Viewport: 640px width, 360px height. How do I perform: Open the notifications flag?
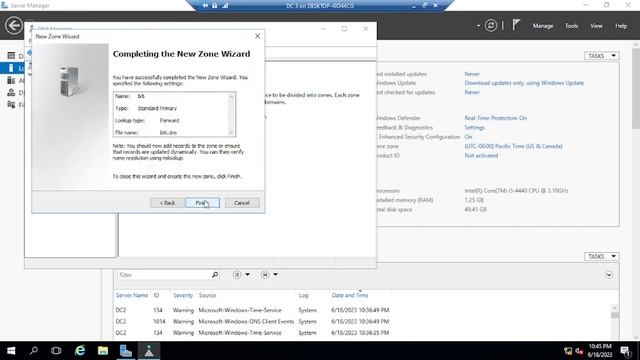click(x=516, y=25)
